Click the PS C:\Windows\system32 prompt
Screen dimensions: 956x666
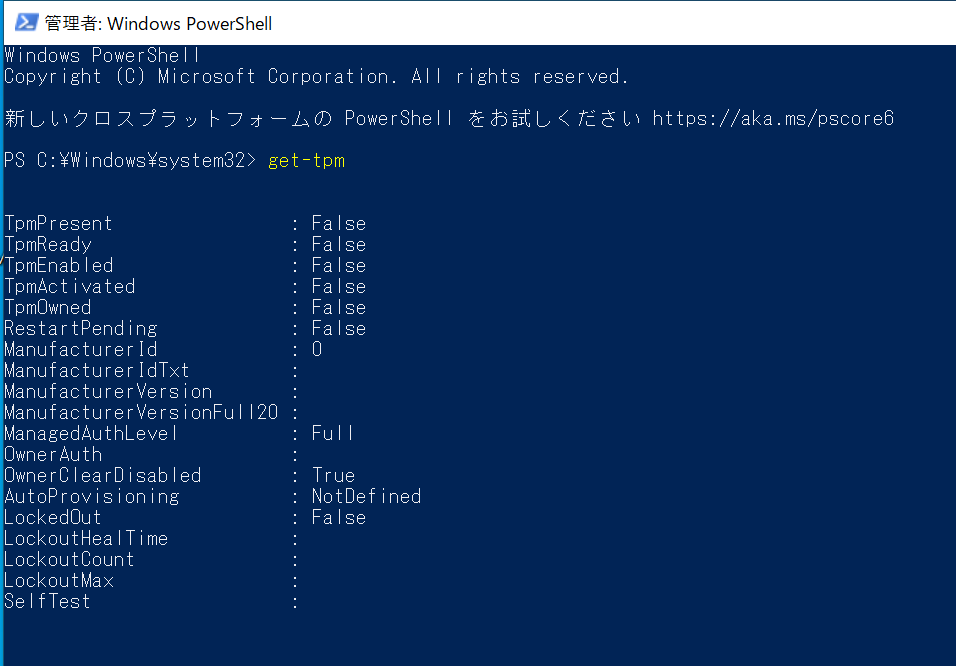[130, 160]
